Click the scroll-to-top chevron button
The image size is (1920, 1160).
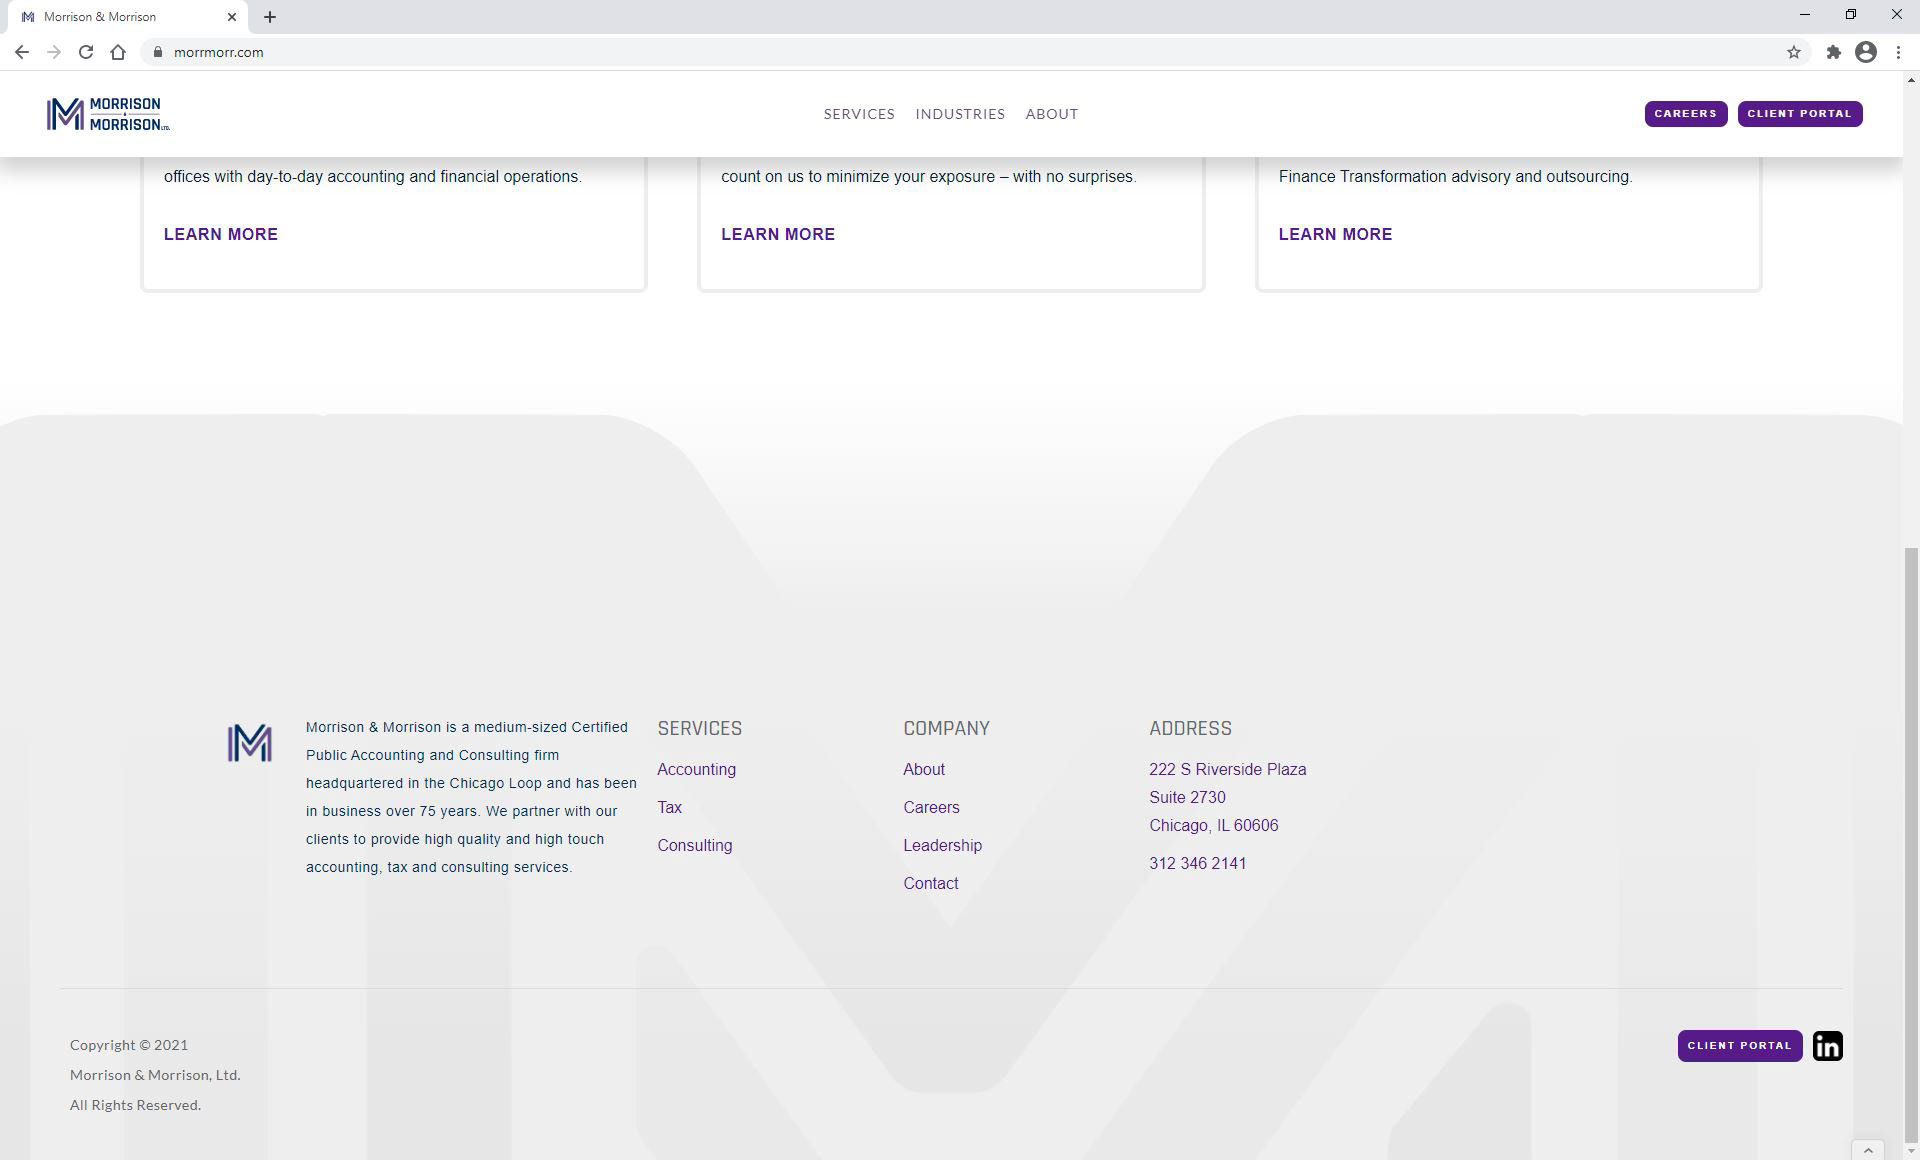point(1867,1150)
